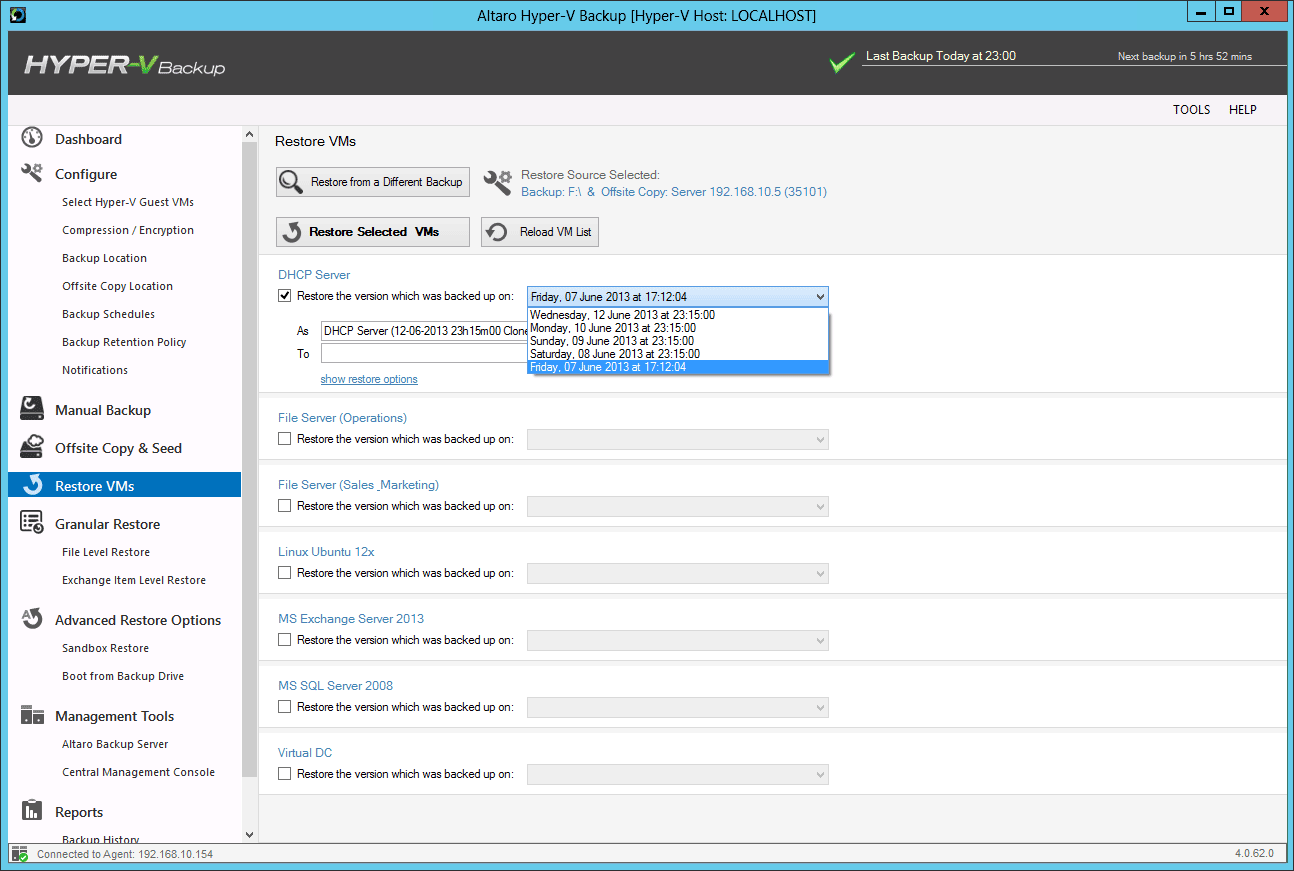Open Backup Retention Policy page
This screenshot has width=1294, height=871.
point(125,342)
